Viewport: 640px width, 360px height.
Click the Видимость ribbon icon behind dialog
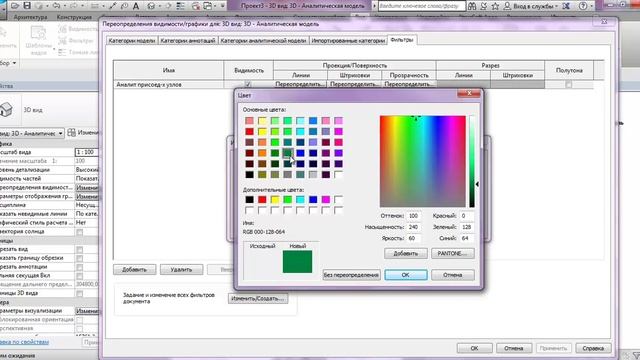(62, 29)
